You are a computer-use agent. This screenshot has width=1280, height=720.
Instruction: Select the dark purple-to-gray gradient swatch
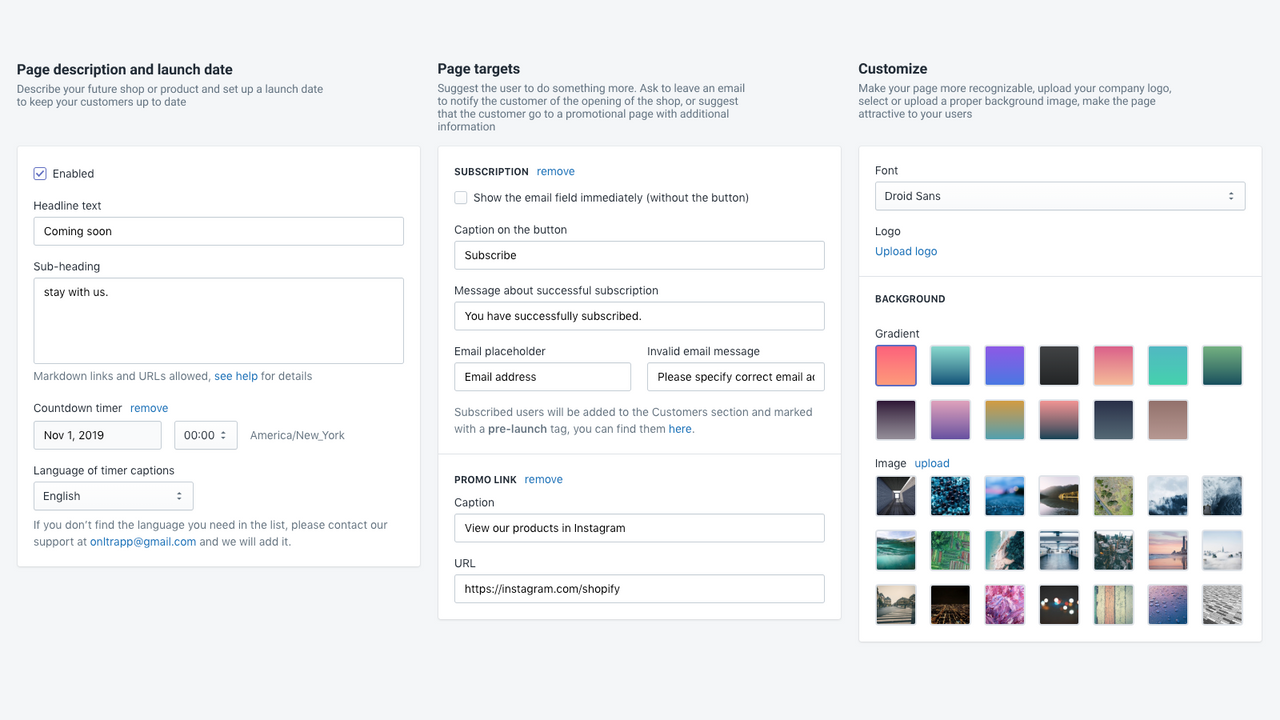pyautogui.click(x=896, y=420)
